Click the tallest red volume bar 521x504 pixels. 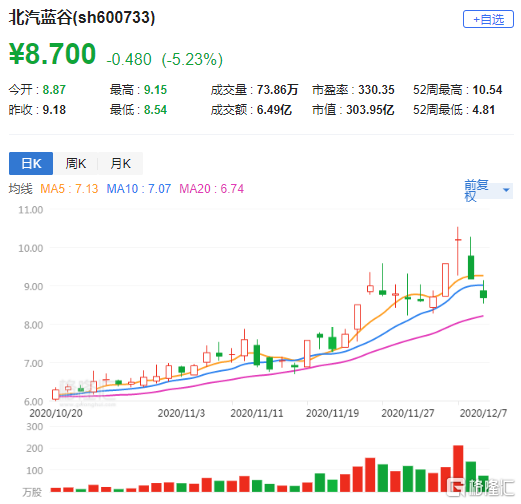[x=458, y=468]
